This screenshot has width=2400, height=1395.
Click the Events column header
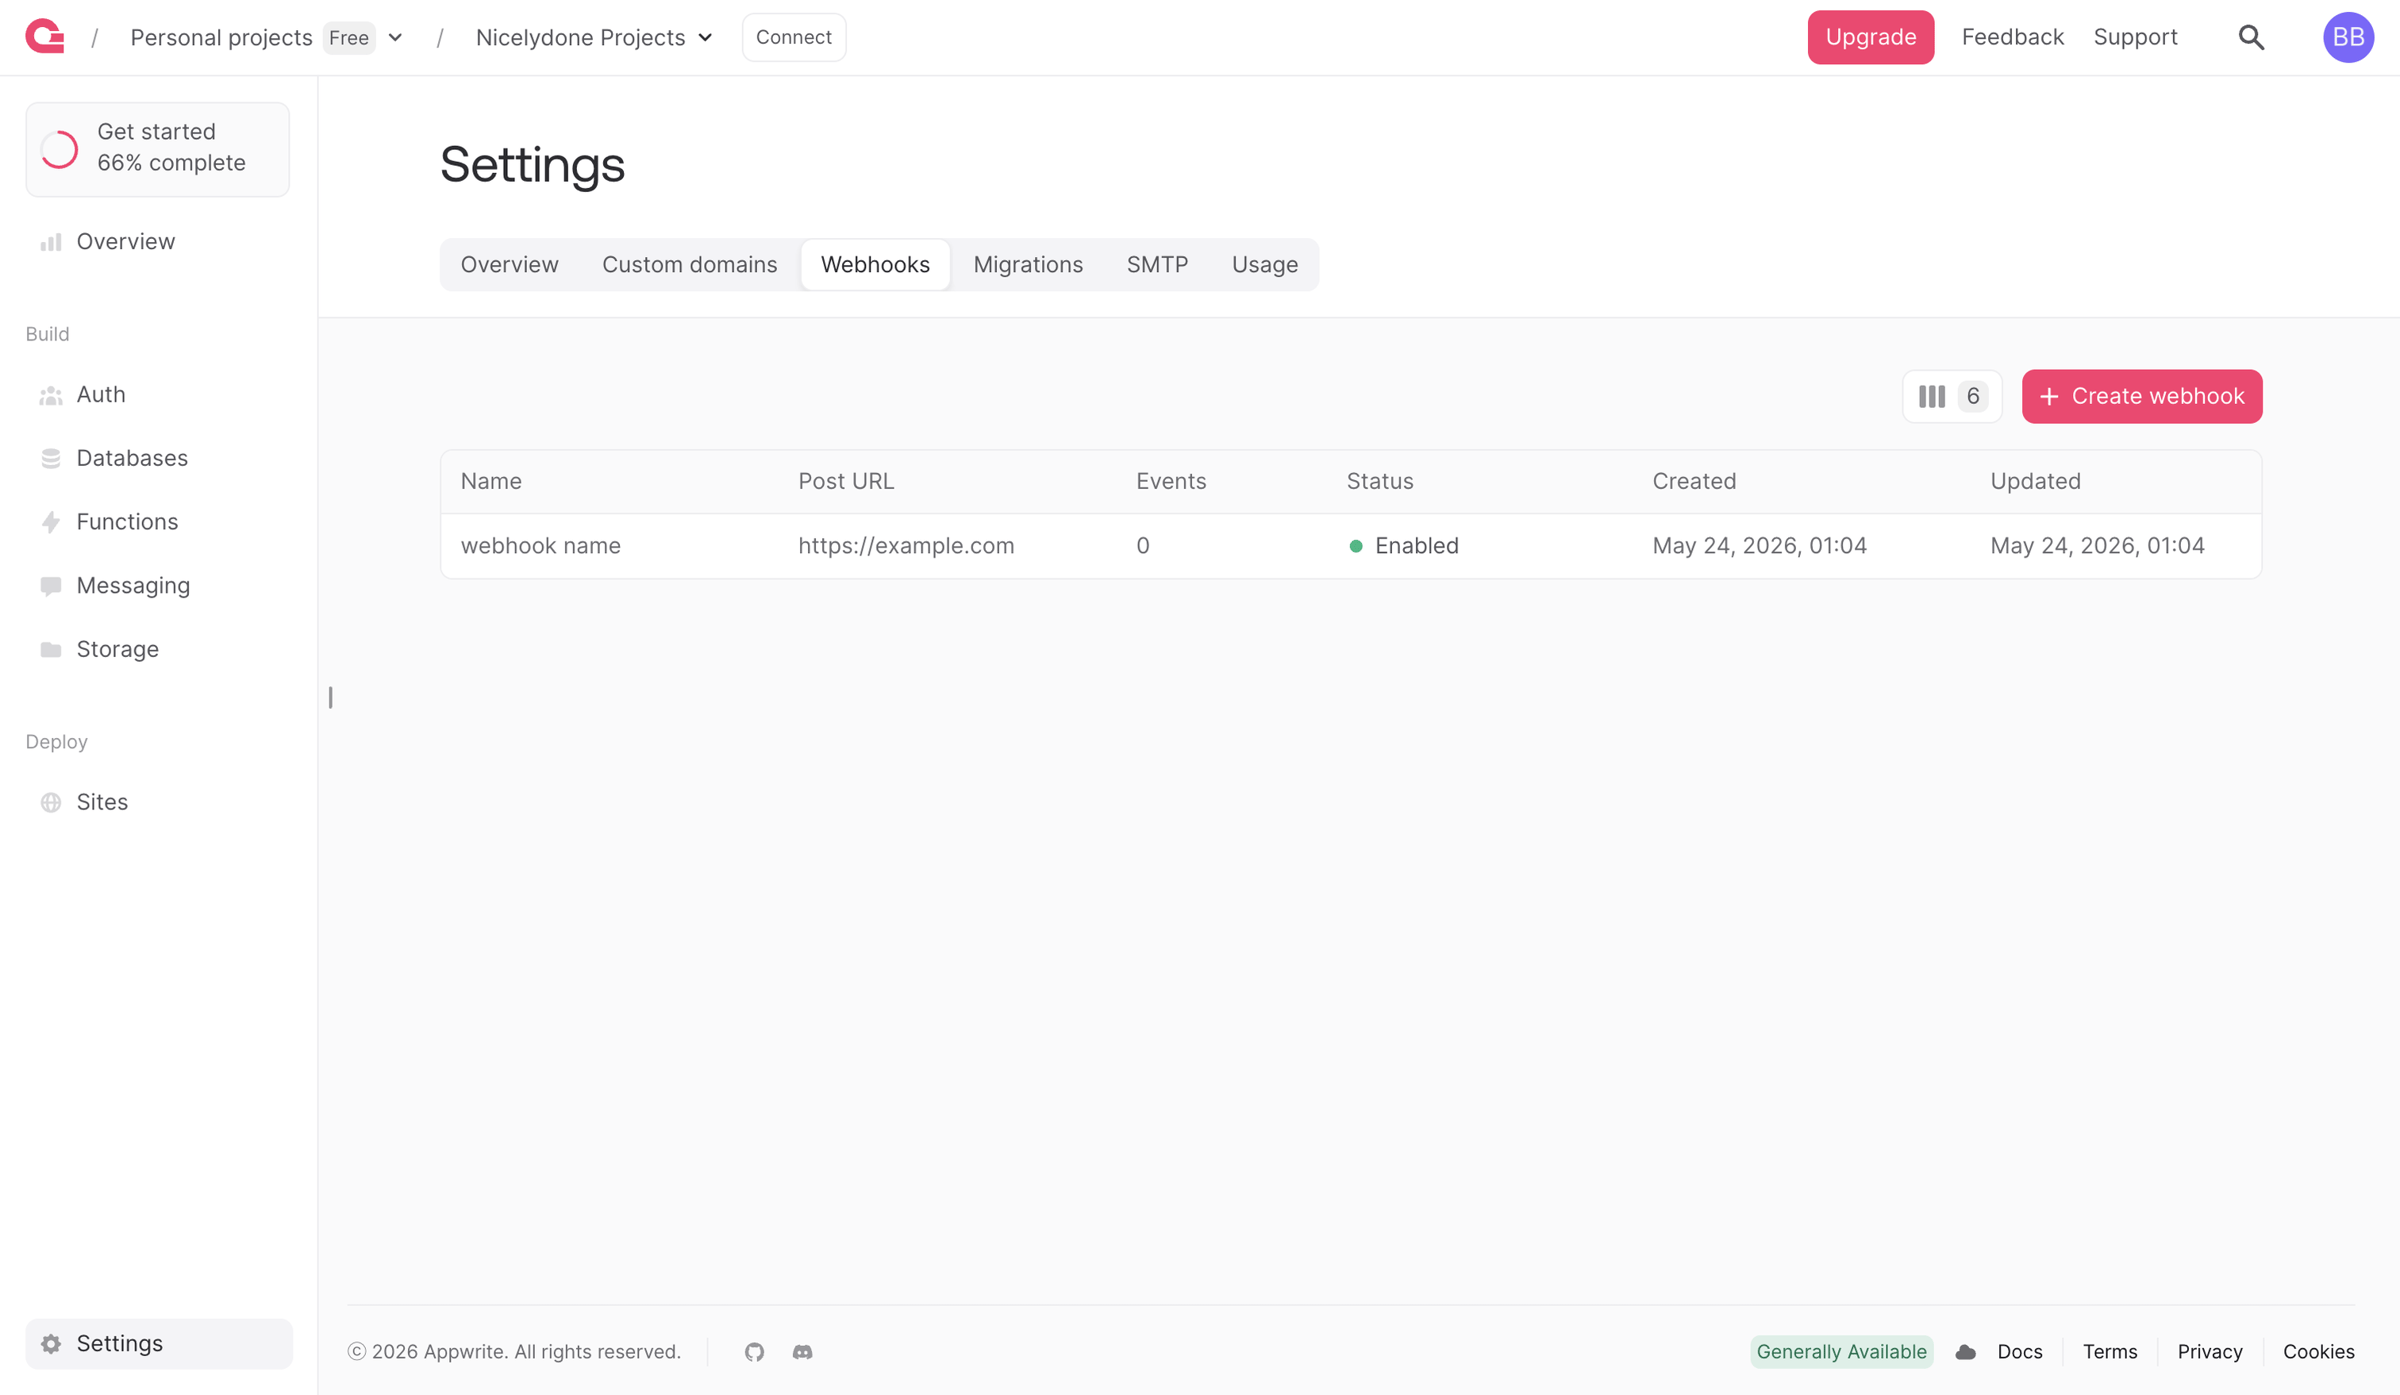(1171, 481)
